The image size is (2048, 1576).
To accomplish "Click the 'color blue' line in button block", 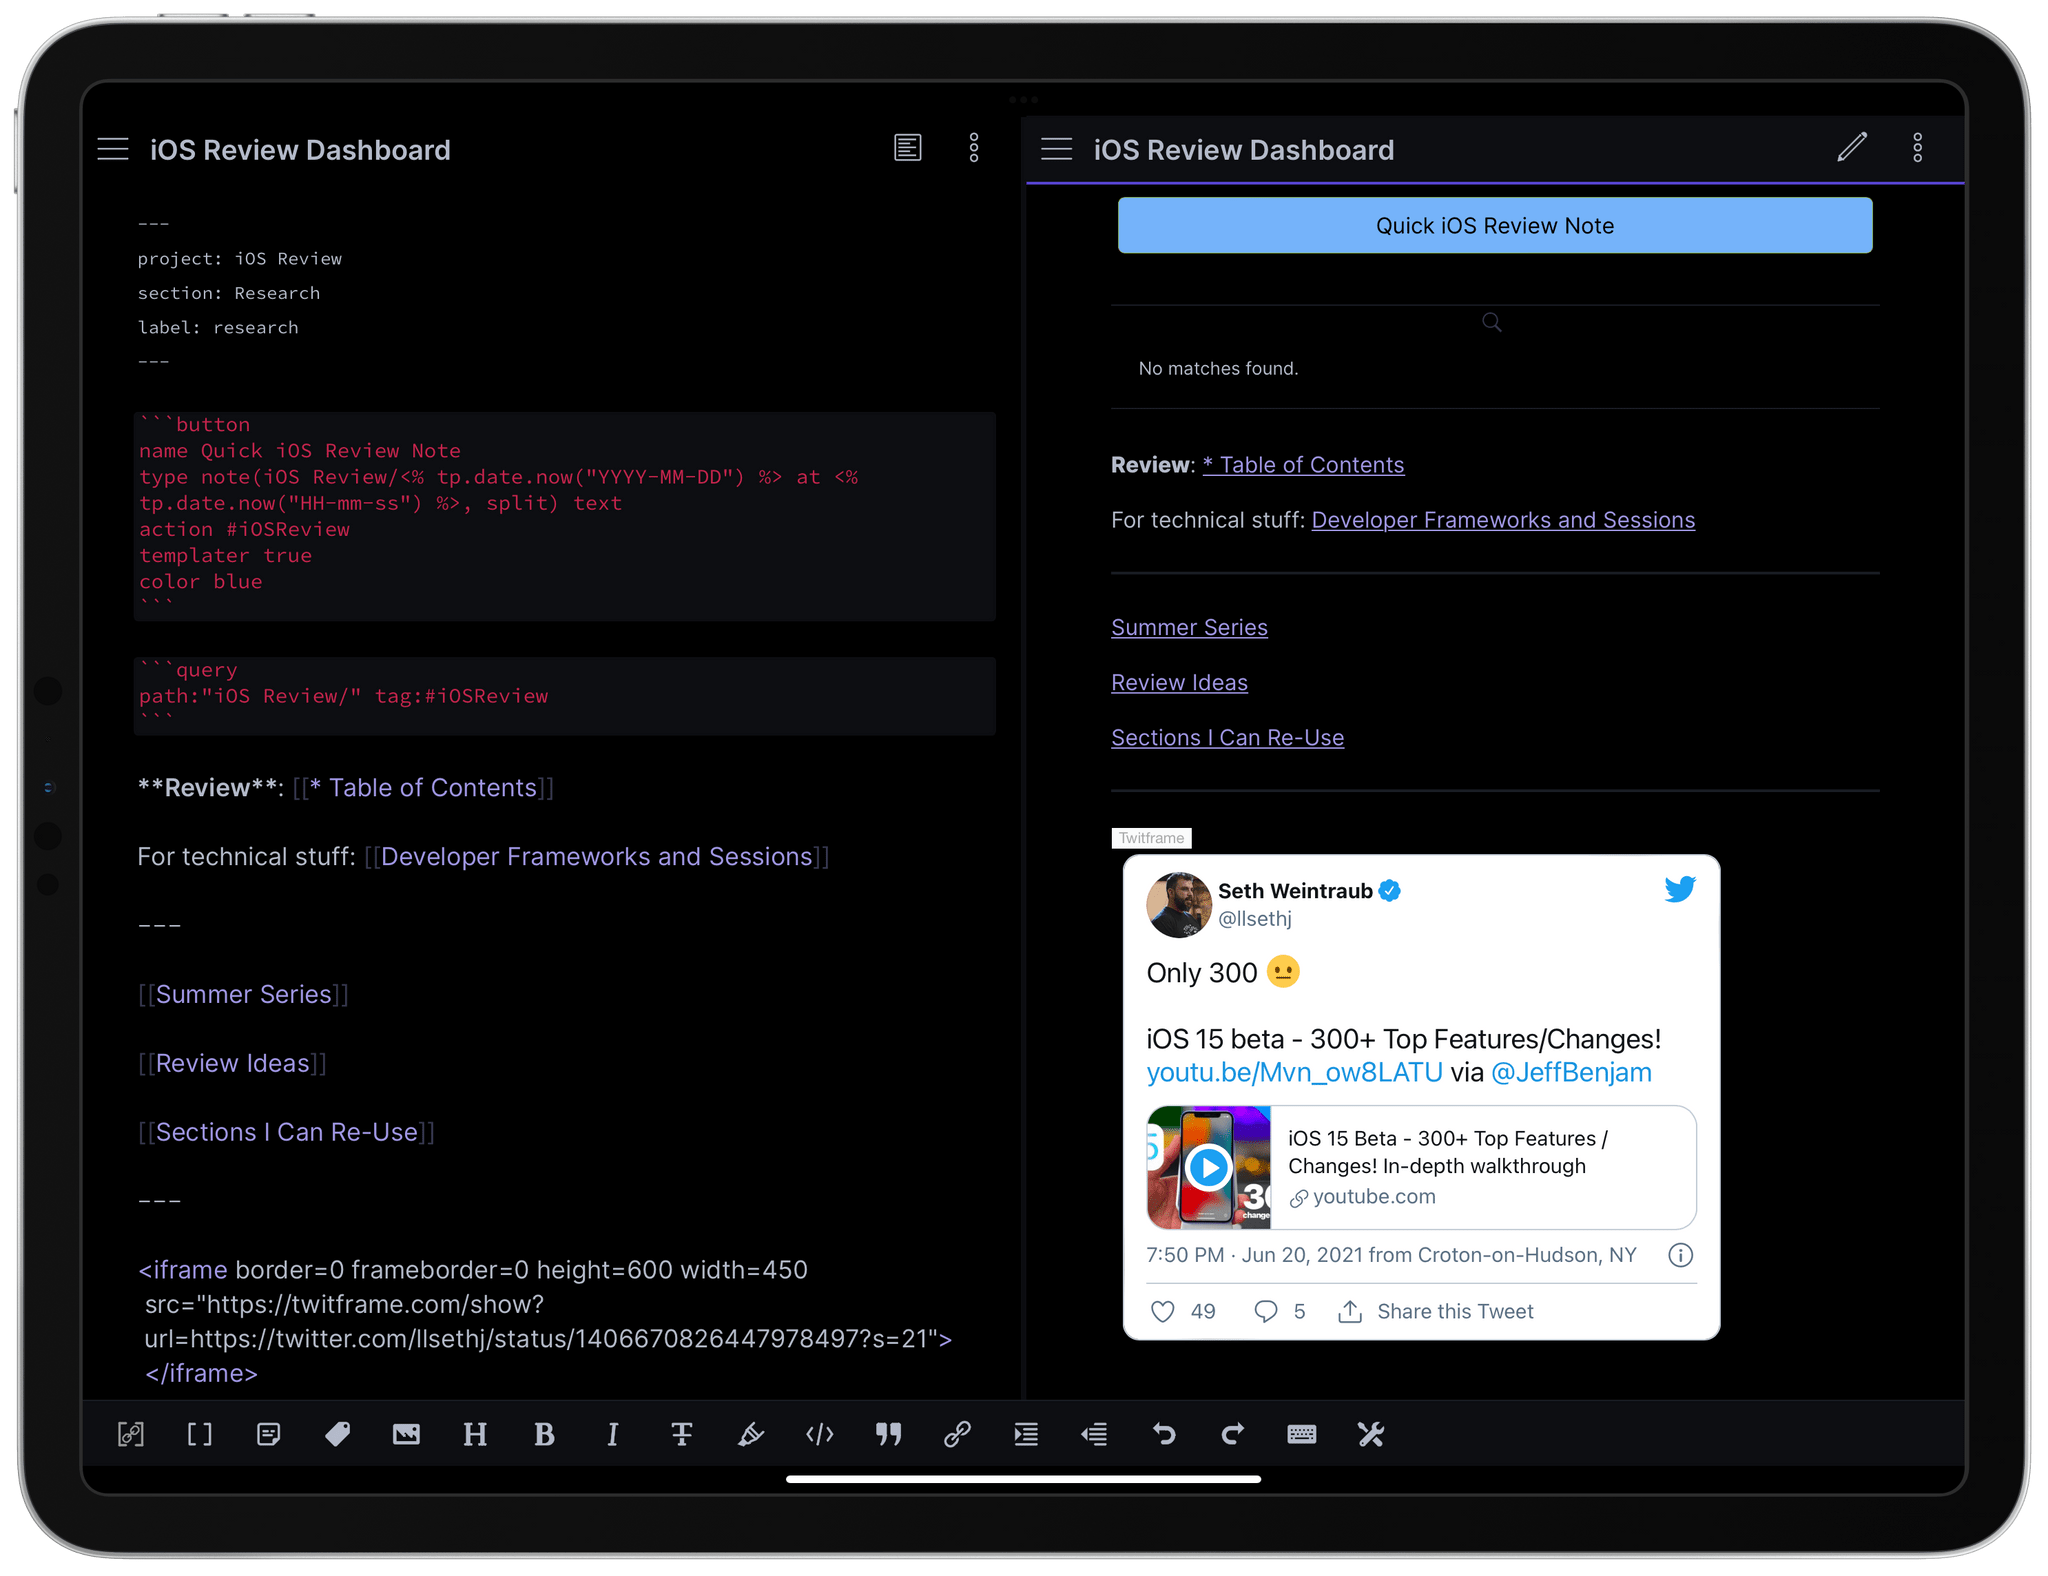I will pos(200,582).
